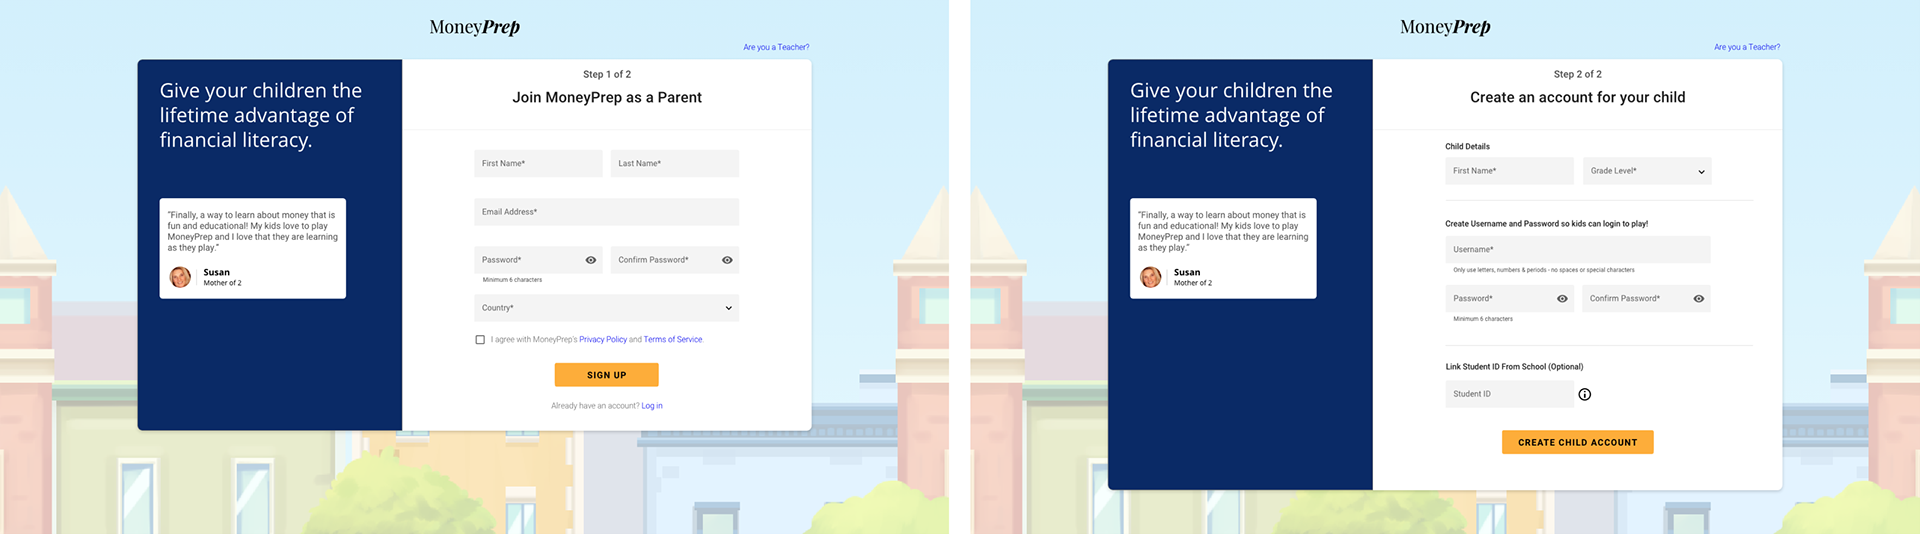Image resolution: width=1920 pixels, height=534 pixels.
Task: Check the Privacy Policy agreement checkbox
Action: [480, 340]
